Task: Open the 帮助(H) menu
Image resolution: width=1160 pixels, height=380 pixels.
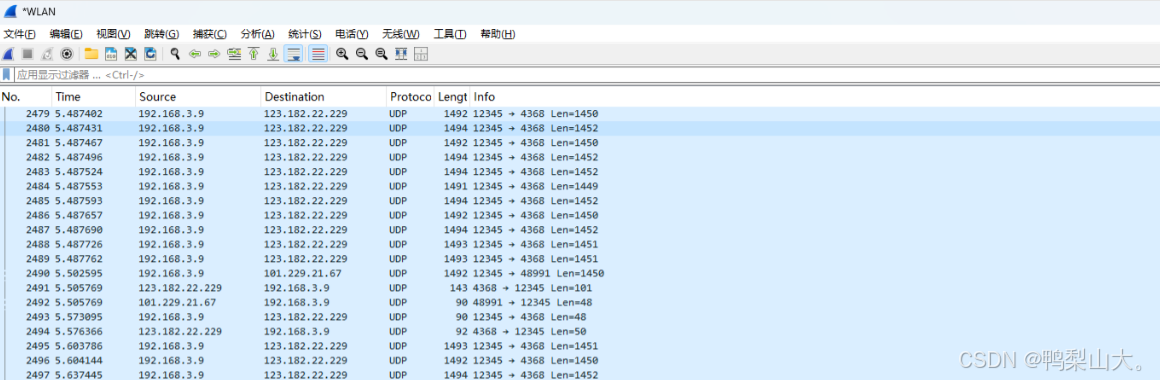Action: click(x=498, y=34)
